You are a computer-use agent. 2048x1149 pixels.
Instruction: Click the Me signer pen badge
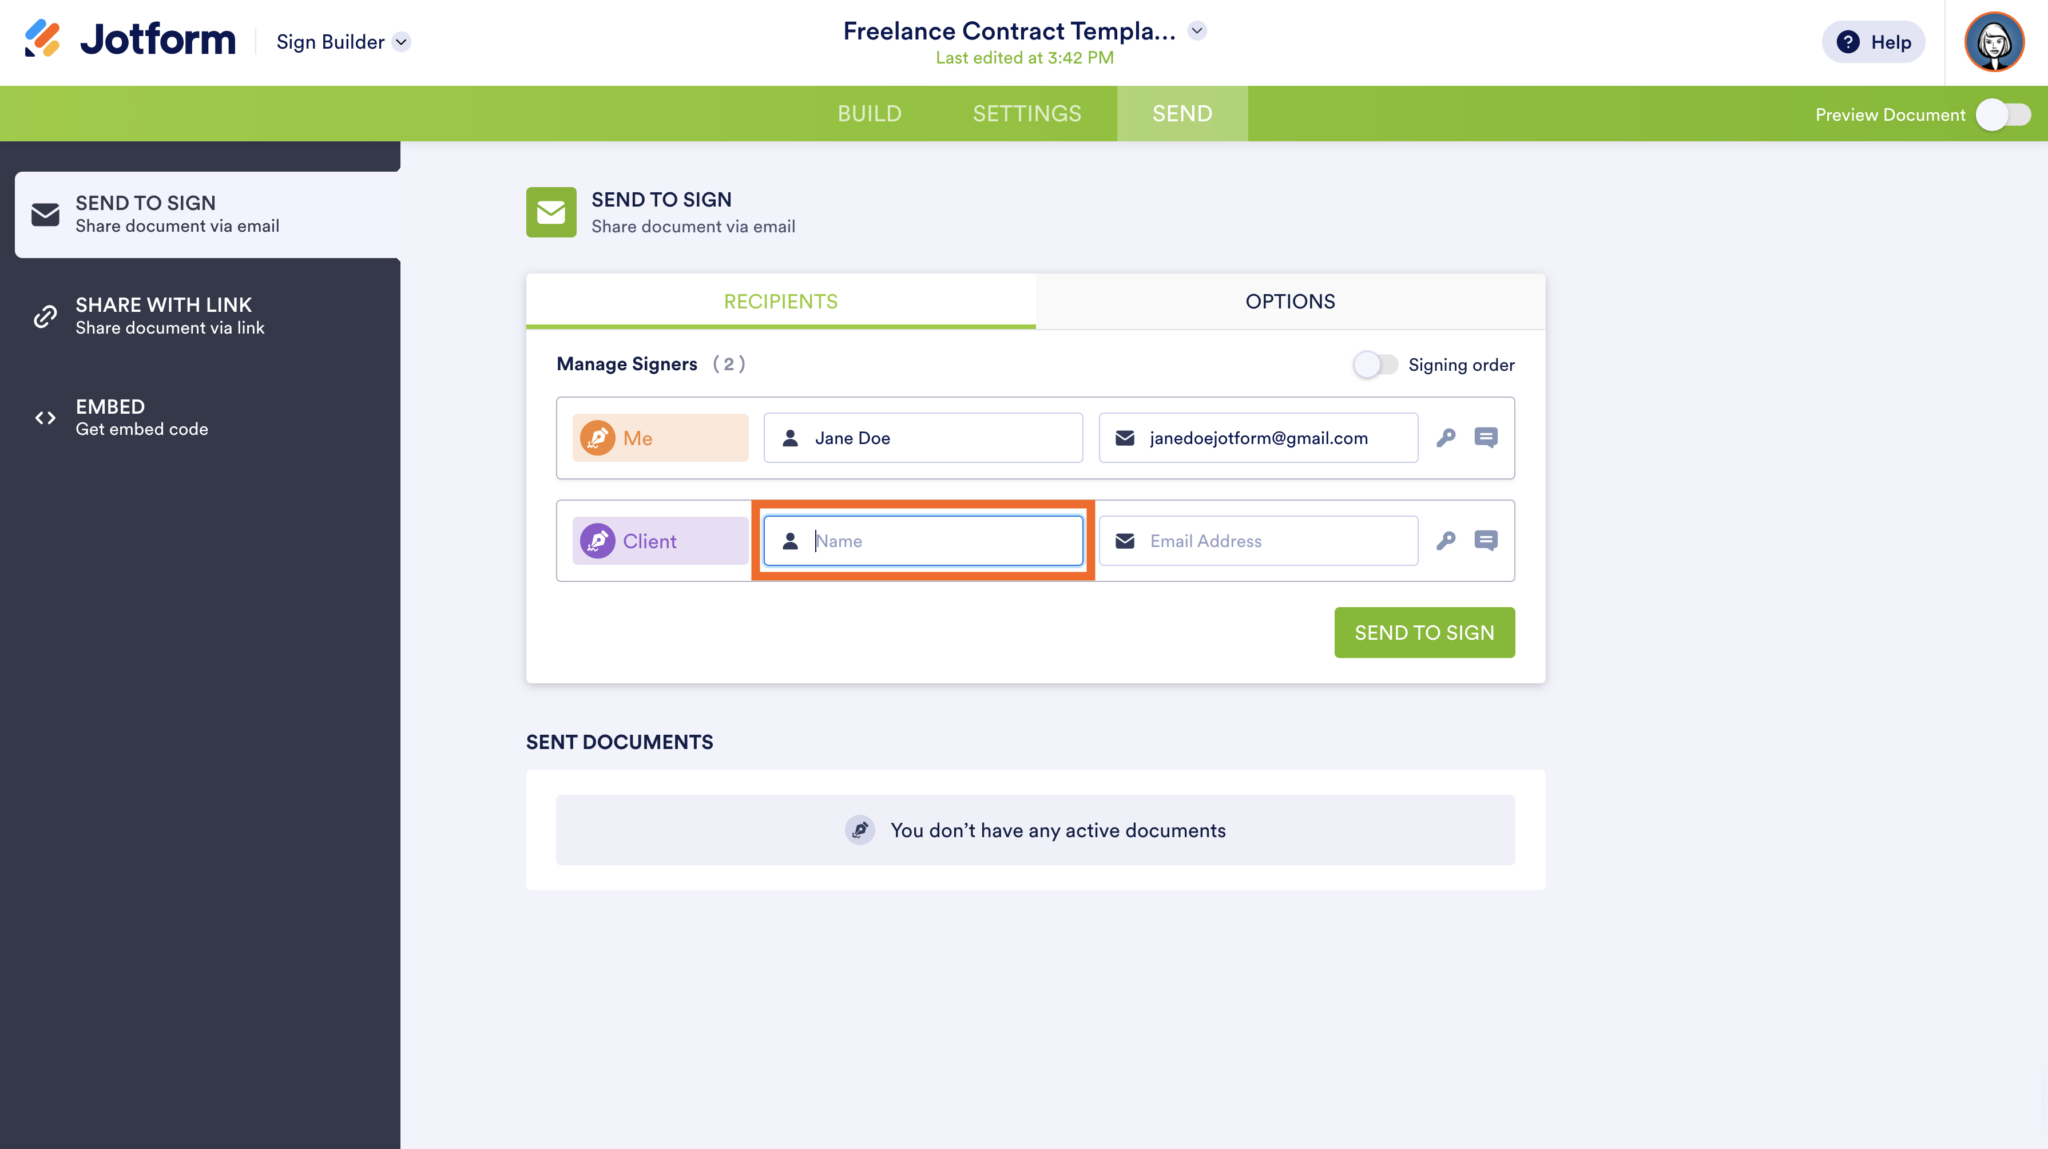596,437
